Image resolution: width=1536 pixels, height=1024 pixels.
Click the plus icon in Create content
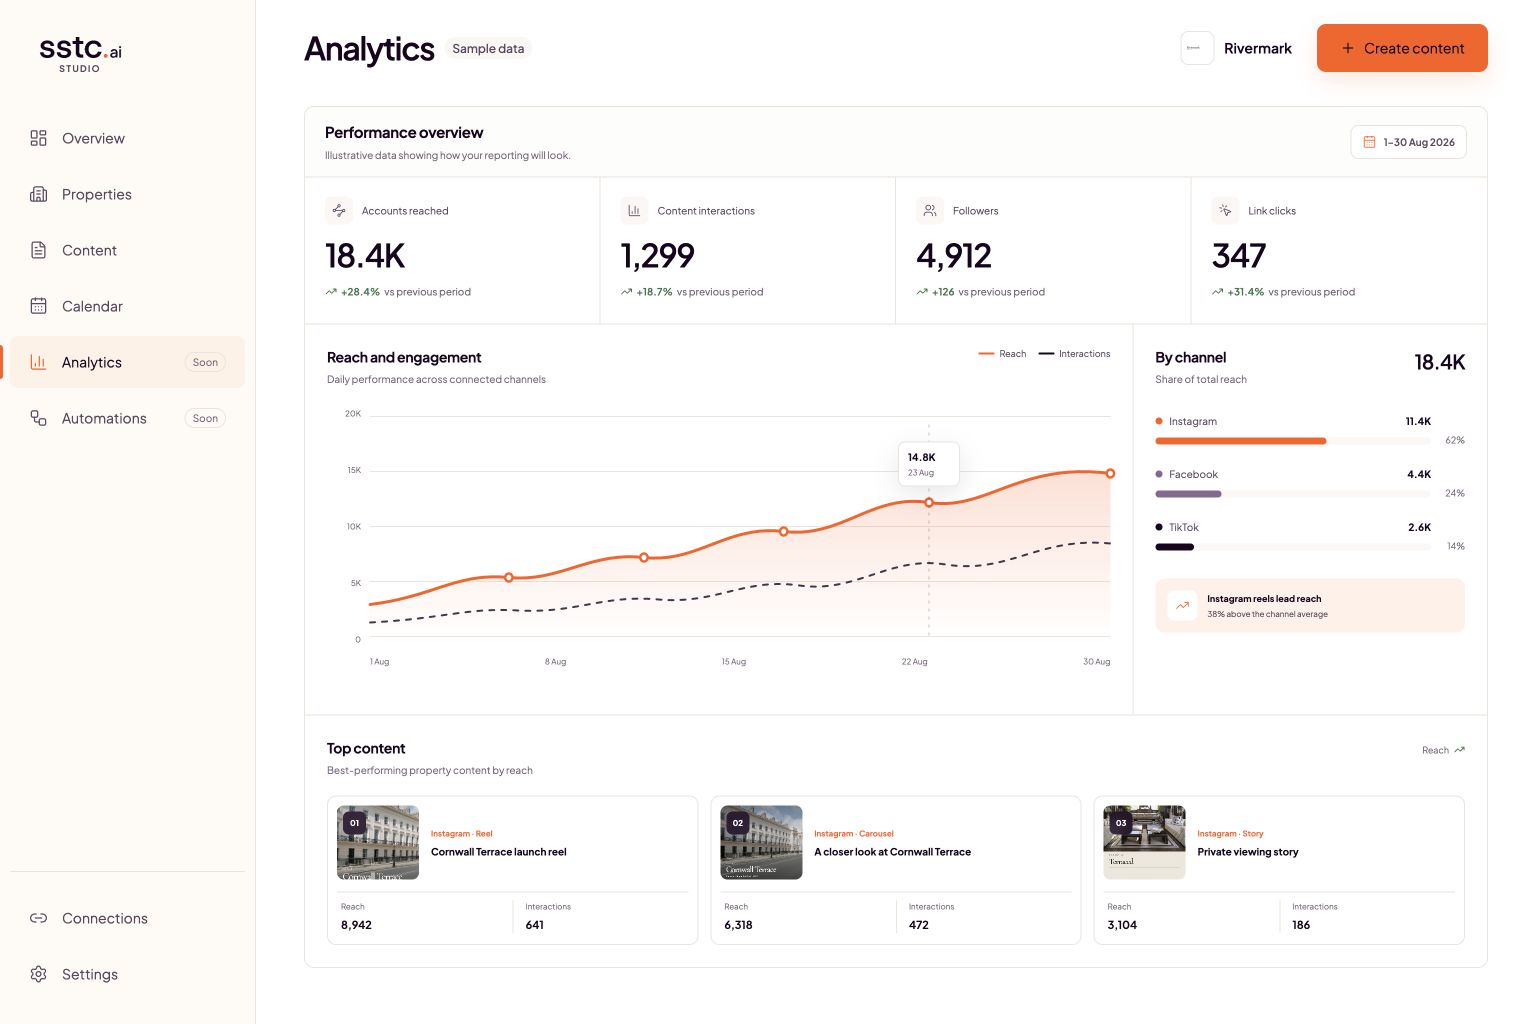[1348, 48]
